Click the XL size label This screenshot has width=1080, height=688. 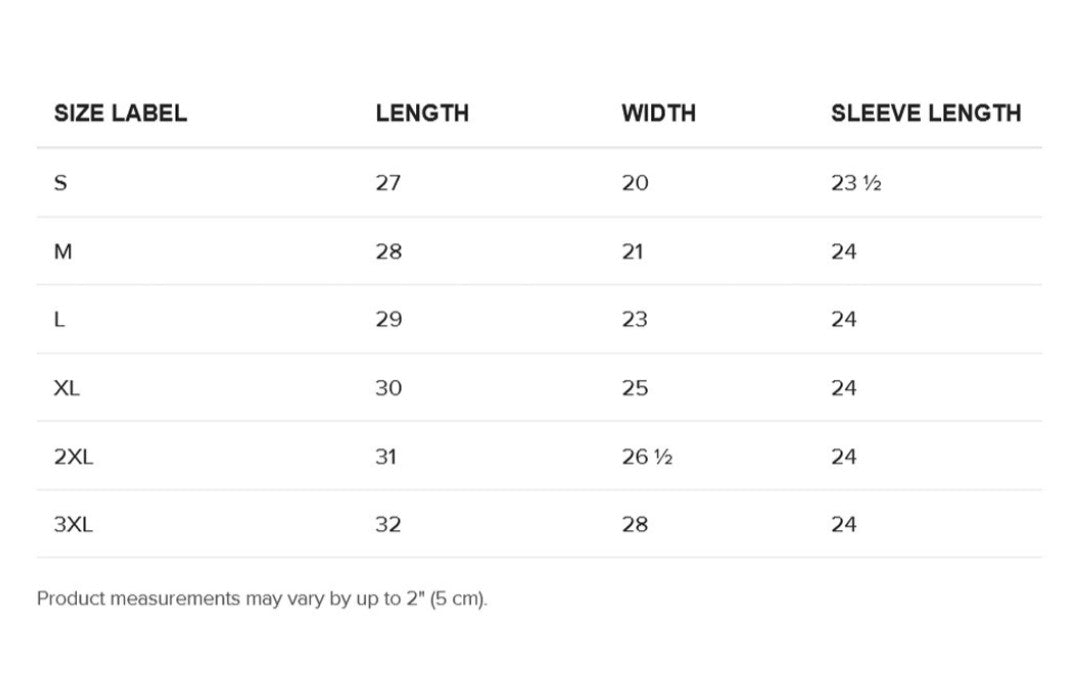point(67,388)
